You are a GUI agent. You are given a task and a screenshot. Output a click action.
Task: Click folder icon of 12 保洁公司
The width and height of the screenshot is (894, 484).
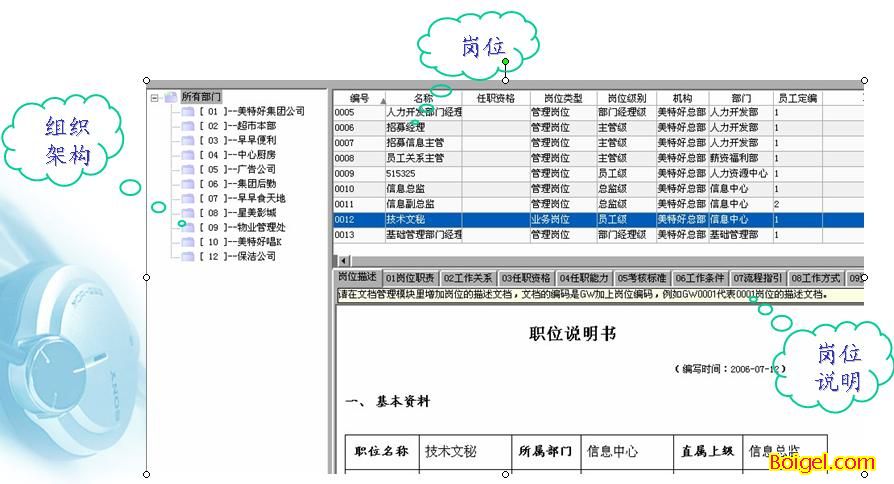188,257
